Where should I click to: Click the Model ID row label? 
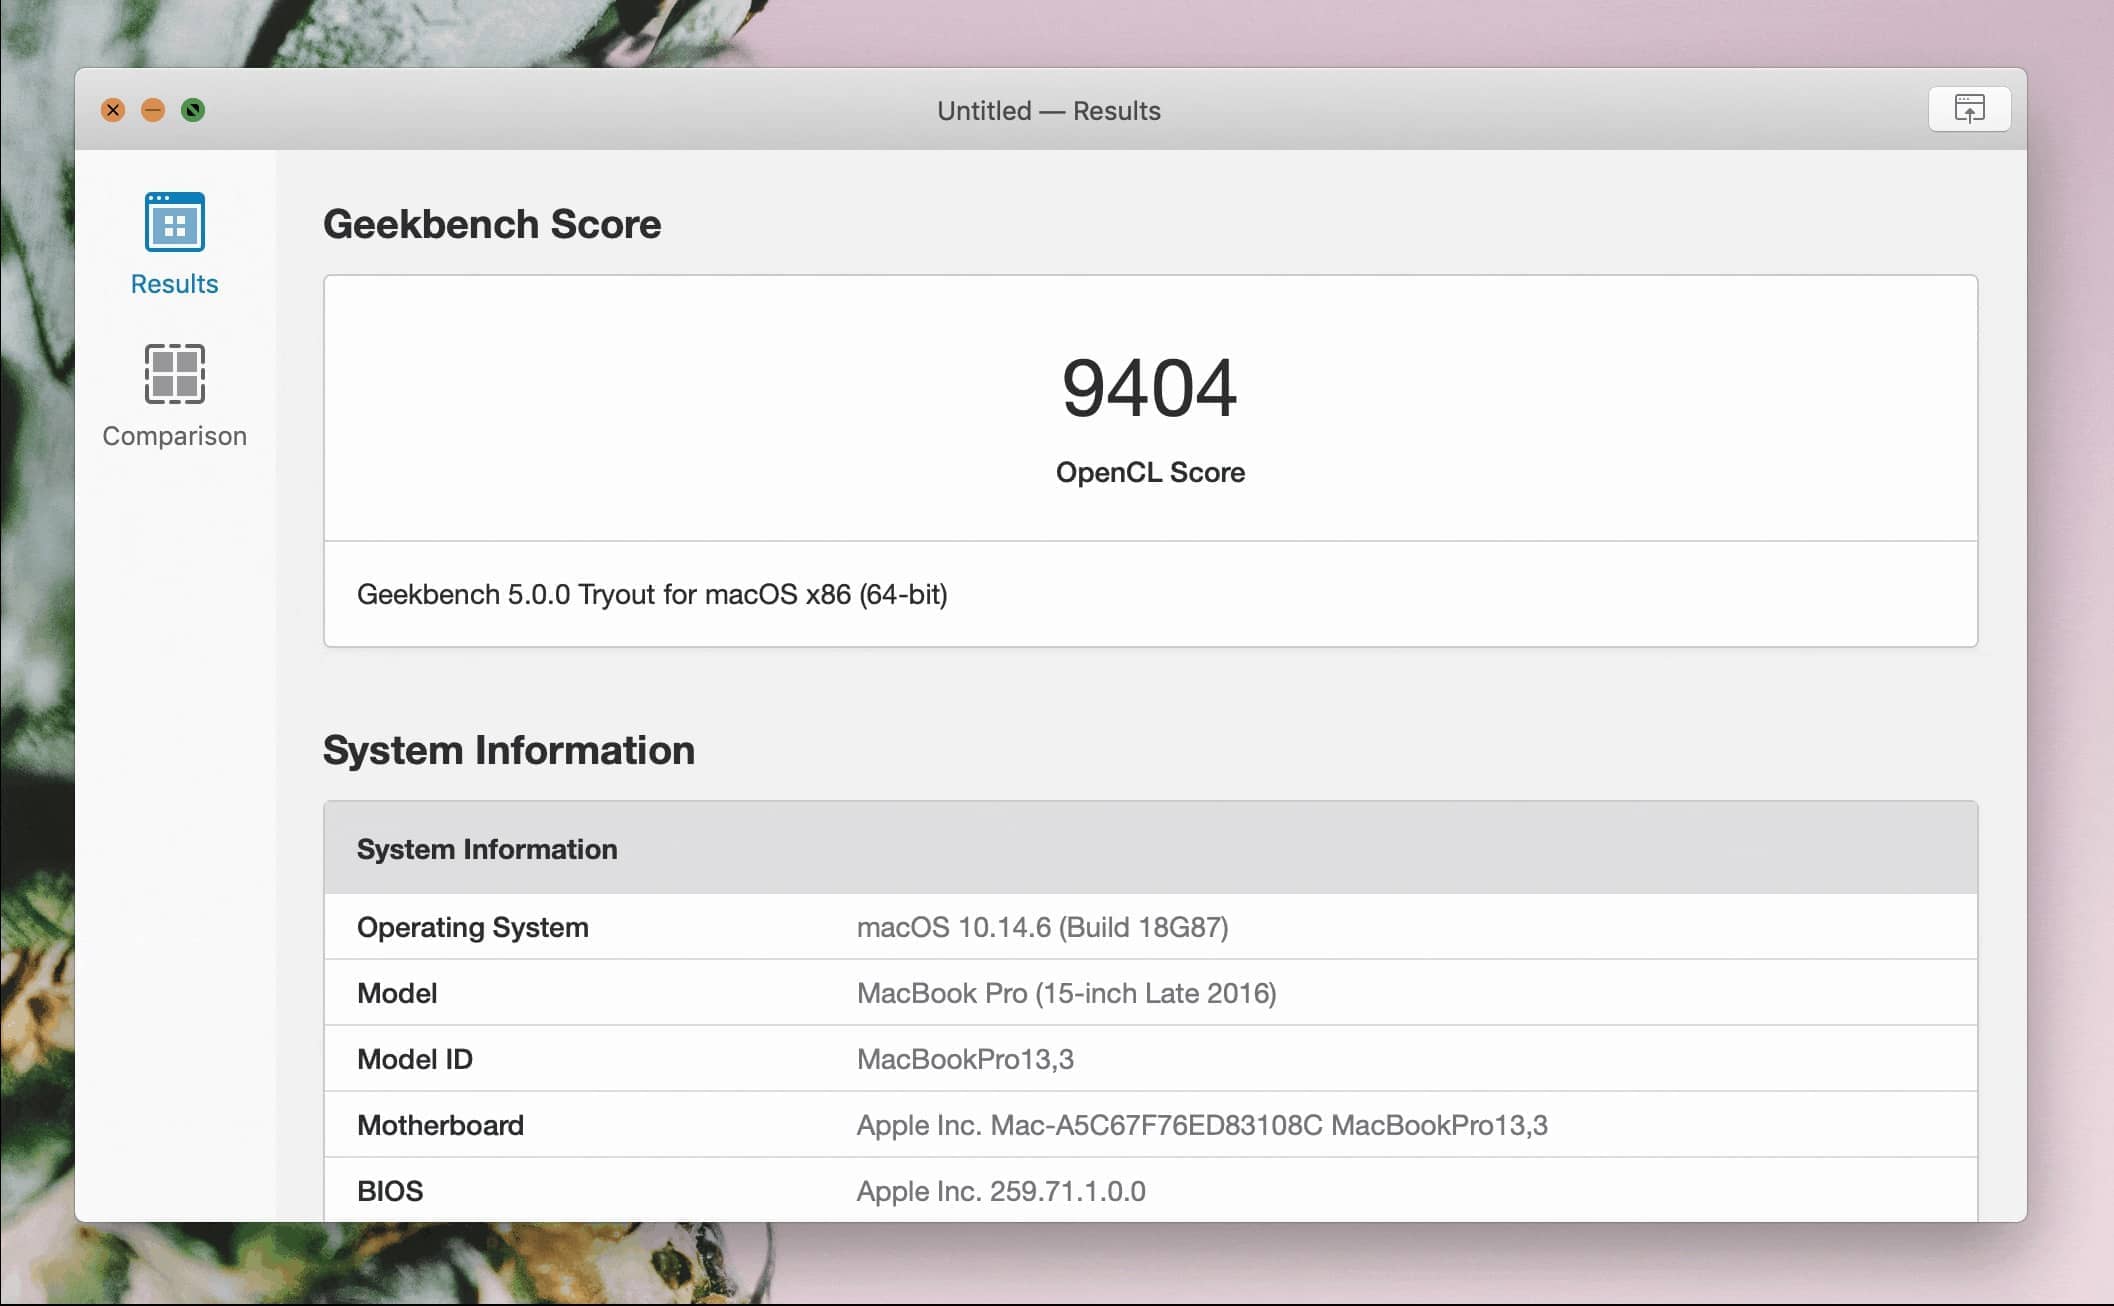pos(415,1059)
